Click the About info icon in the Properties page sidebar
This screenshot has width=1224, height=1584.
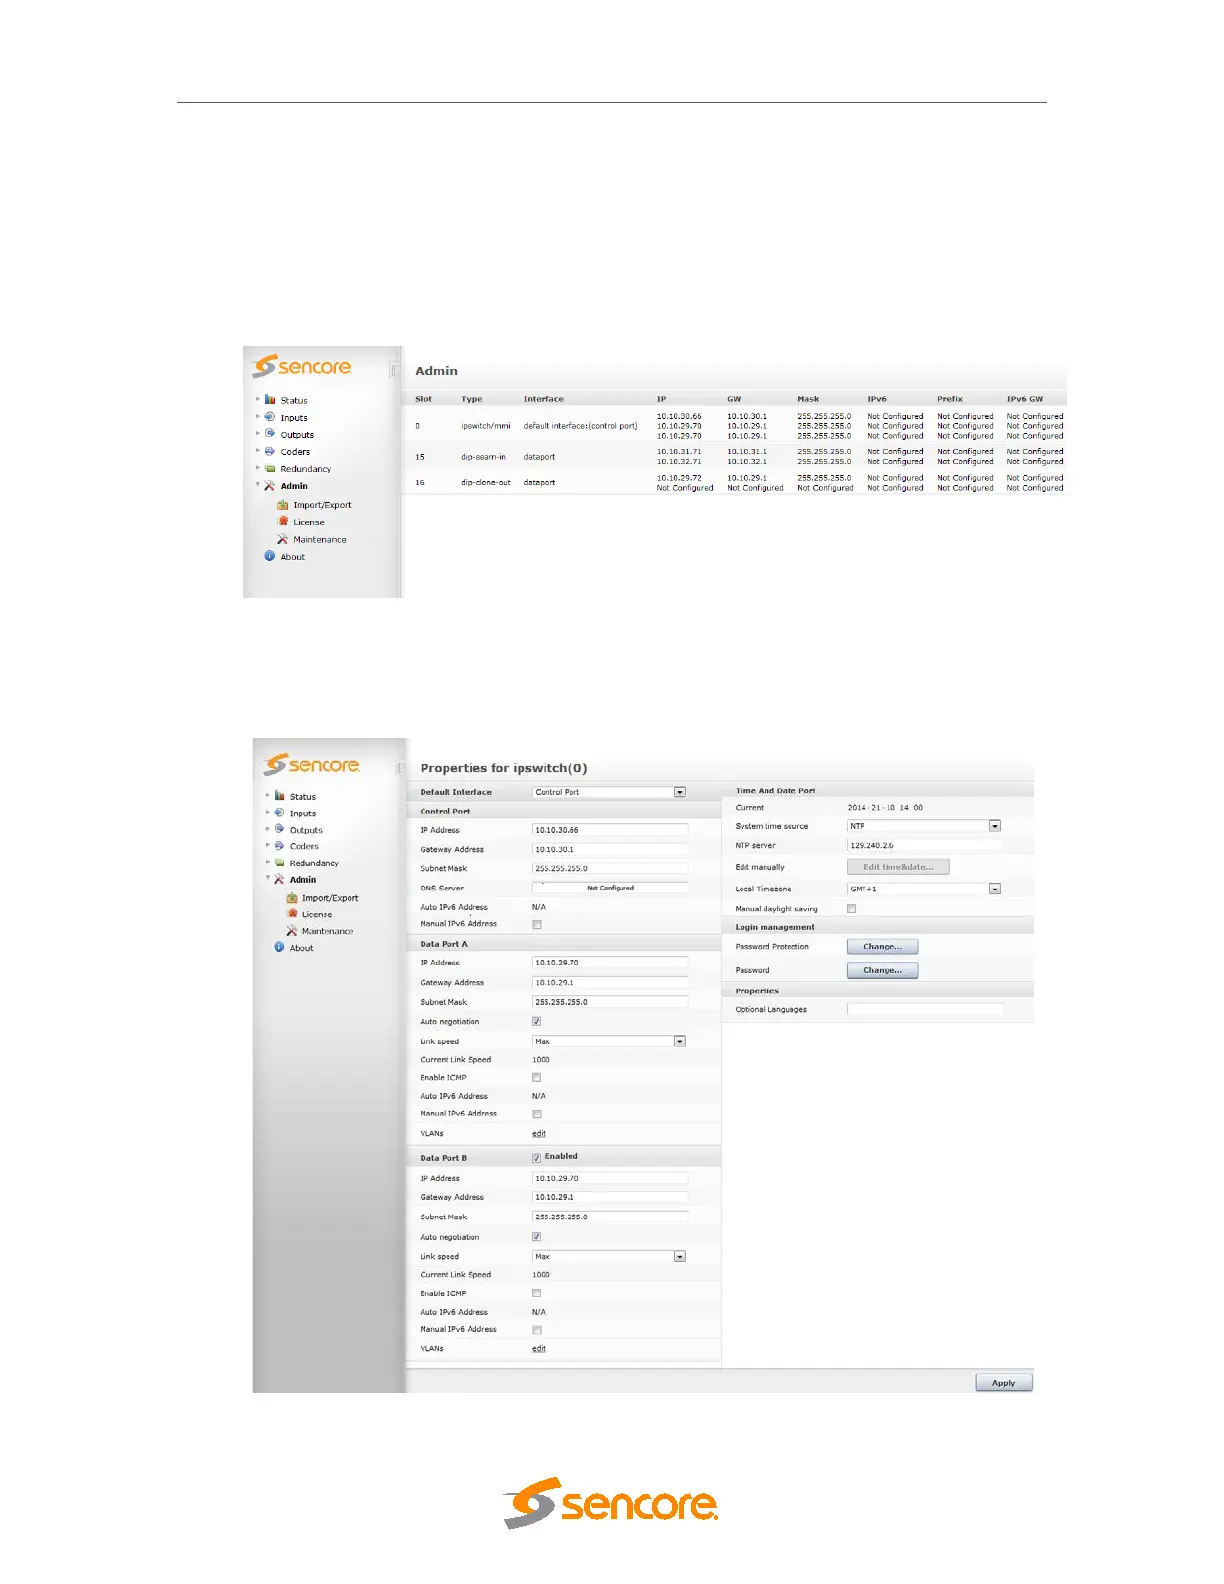(280, 947)
